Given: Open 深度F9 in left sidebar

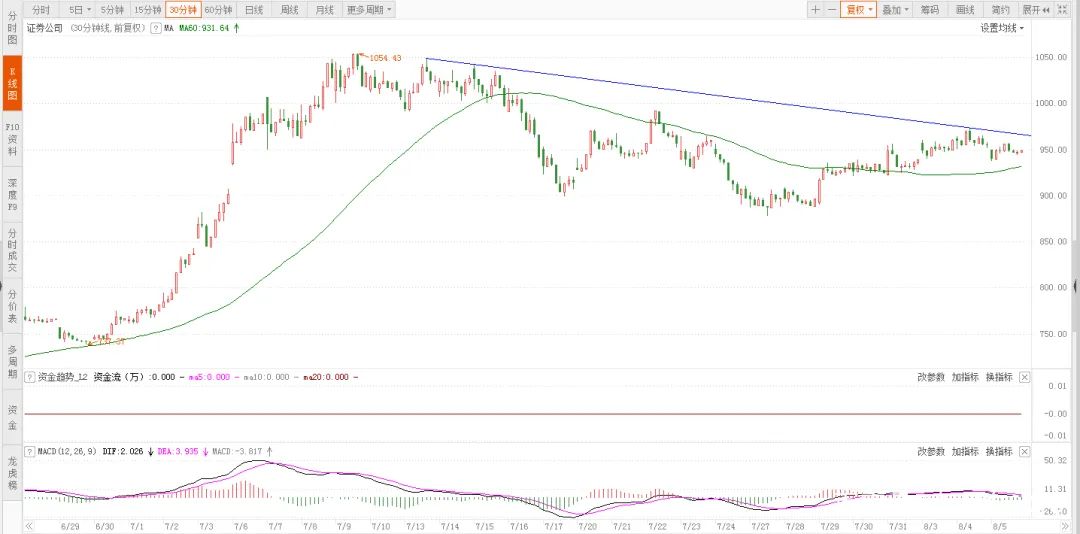Looking at the screenshot, I should pyautogui.click(x=12, y=194).
